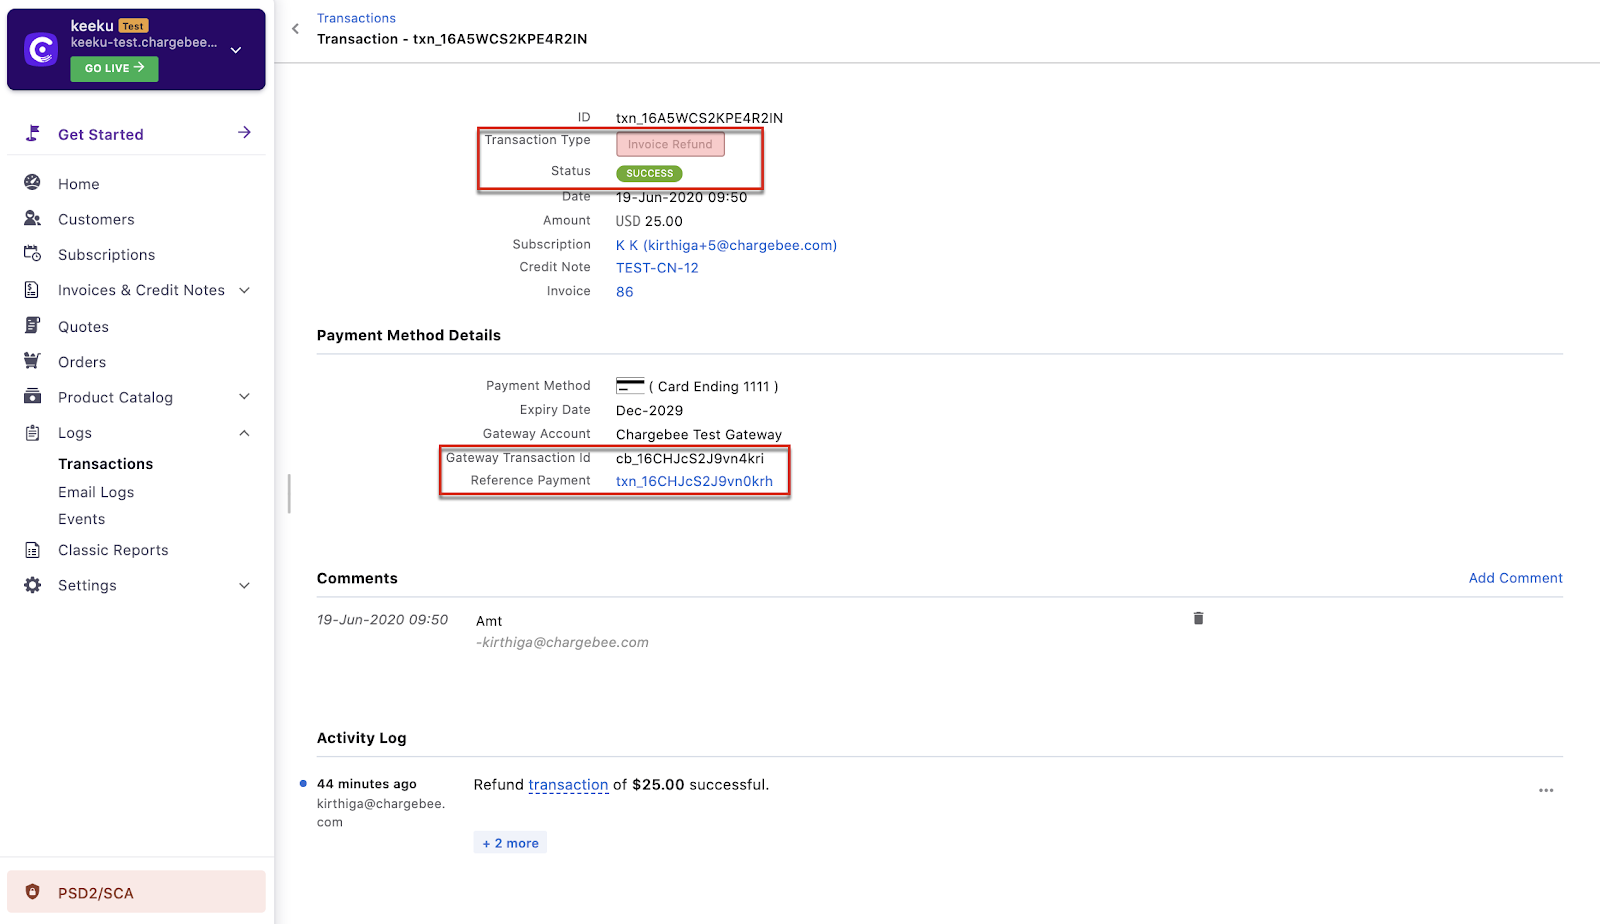Click the back arrow icon in header
Screen dimensions: 1600x924
(x=295, y=29)
